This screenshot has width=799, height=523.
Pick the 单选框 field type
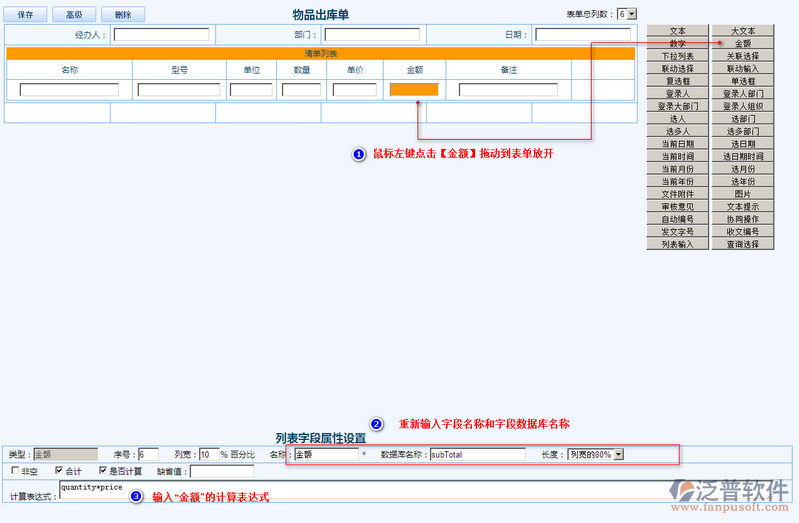point(743,82)
